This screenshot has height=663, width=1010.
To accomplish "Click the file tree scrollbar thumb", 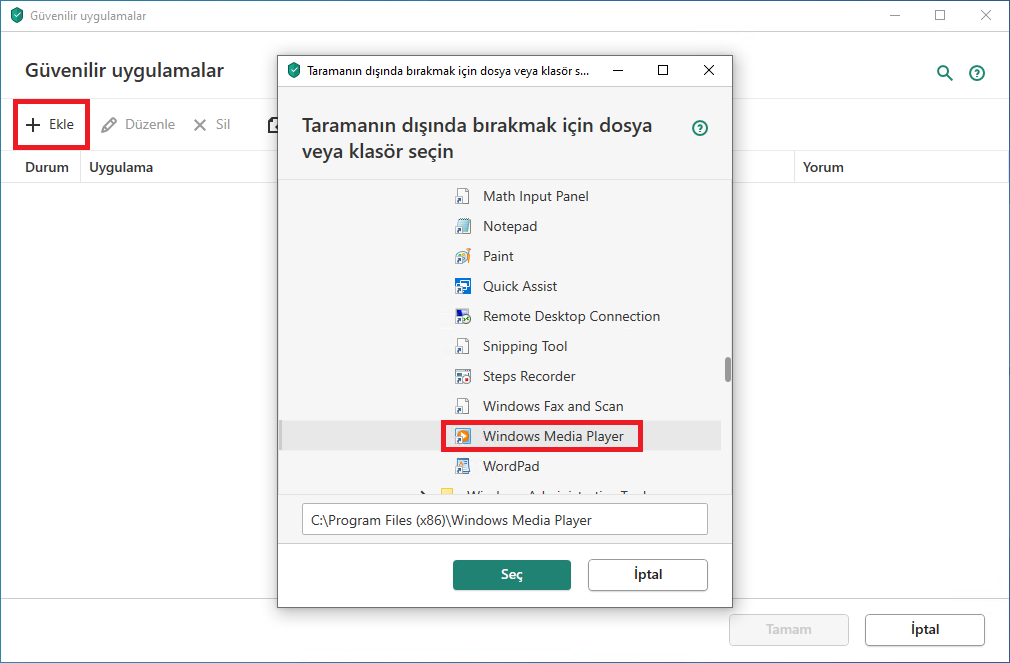I will (728, 370).
